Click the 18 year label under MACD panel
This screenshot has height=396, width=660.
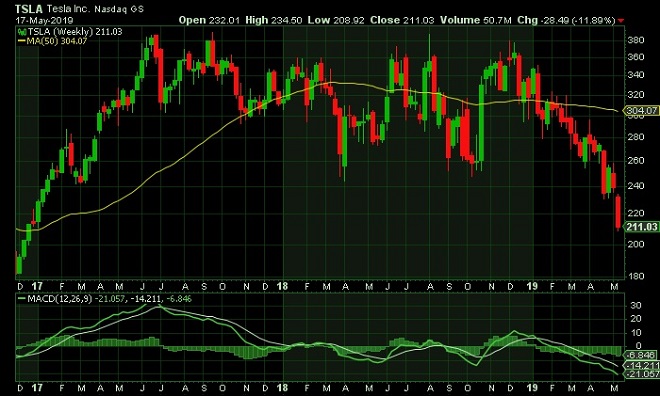pyautogui.click(x=282, y=387)
